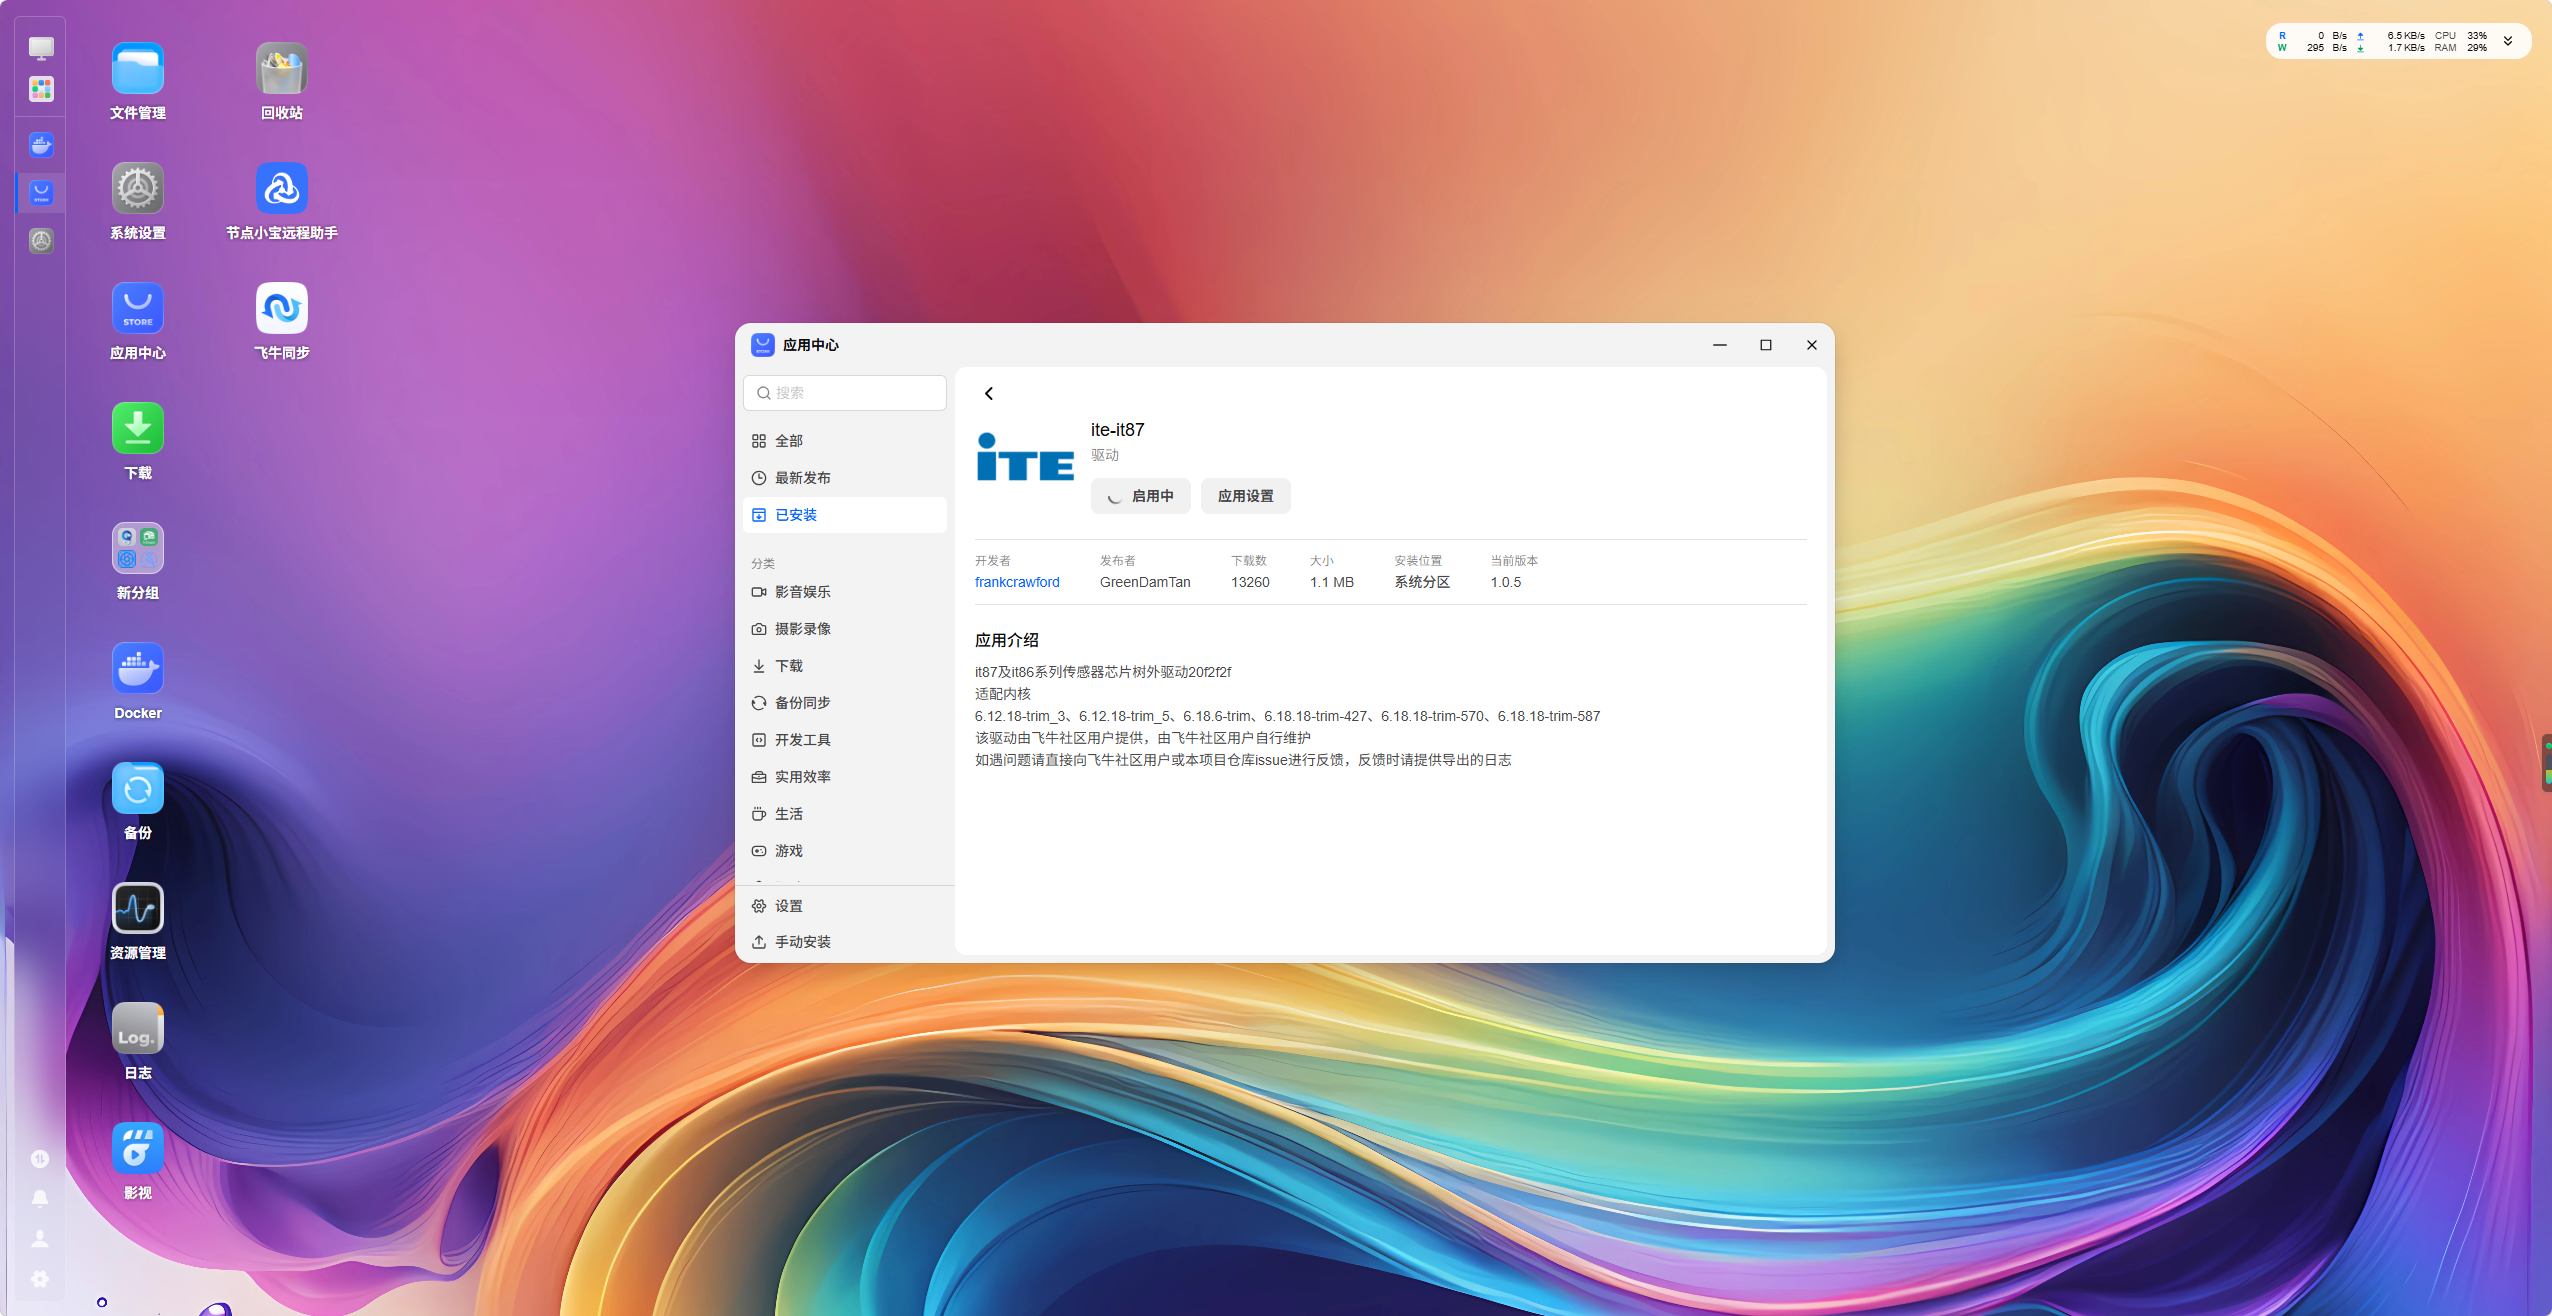Minimize the 应用中心 window
The image size is (2552, 1316).
tap(1720, 345)
